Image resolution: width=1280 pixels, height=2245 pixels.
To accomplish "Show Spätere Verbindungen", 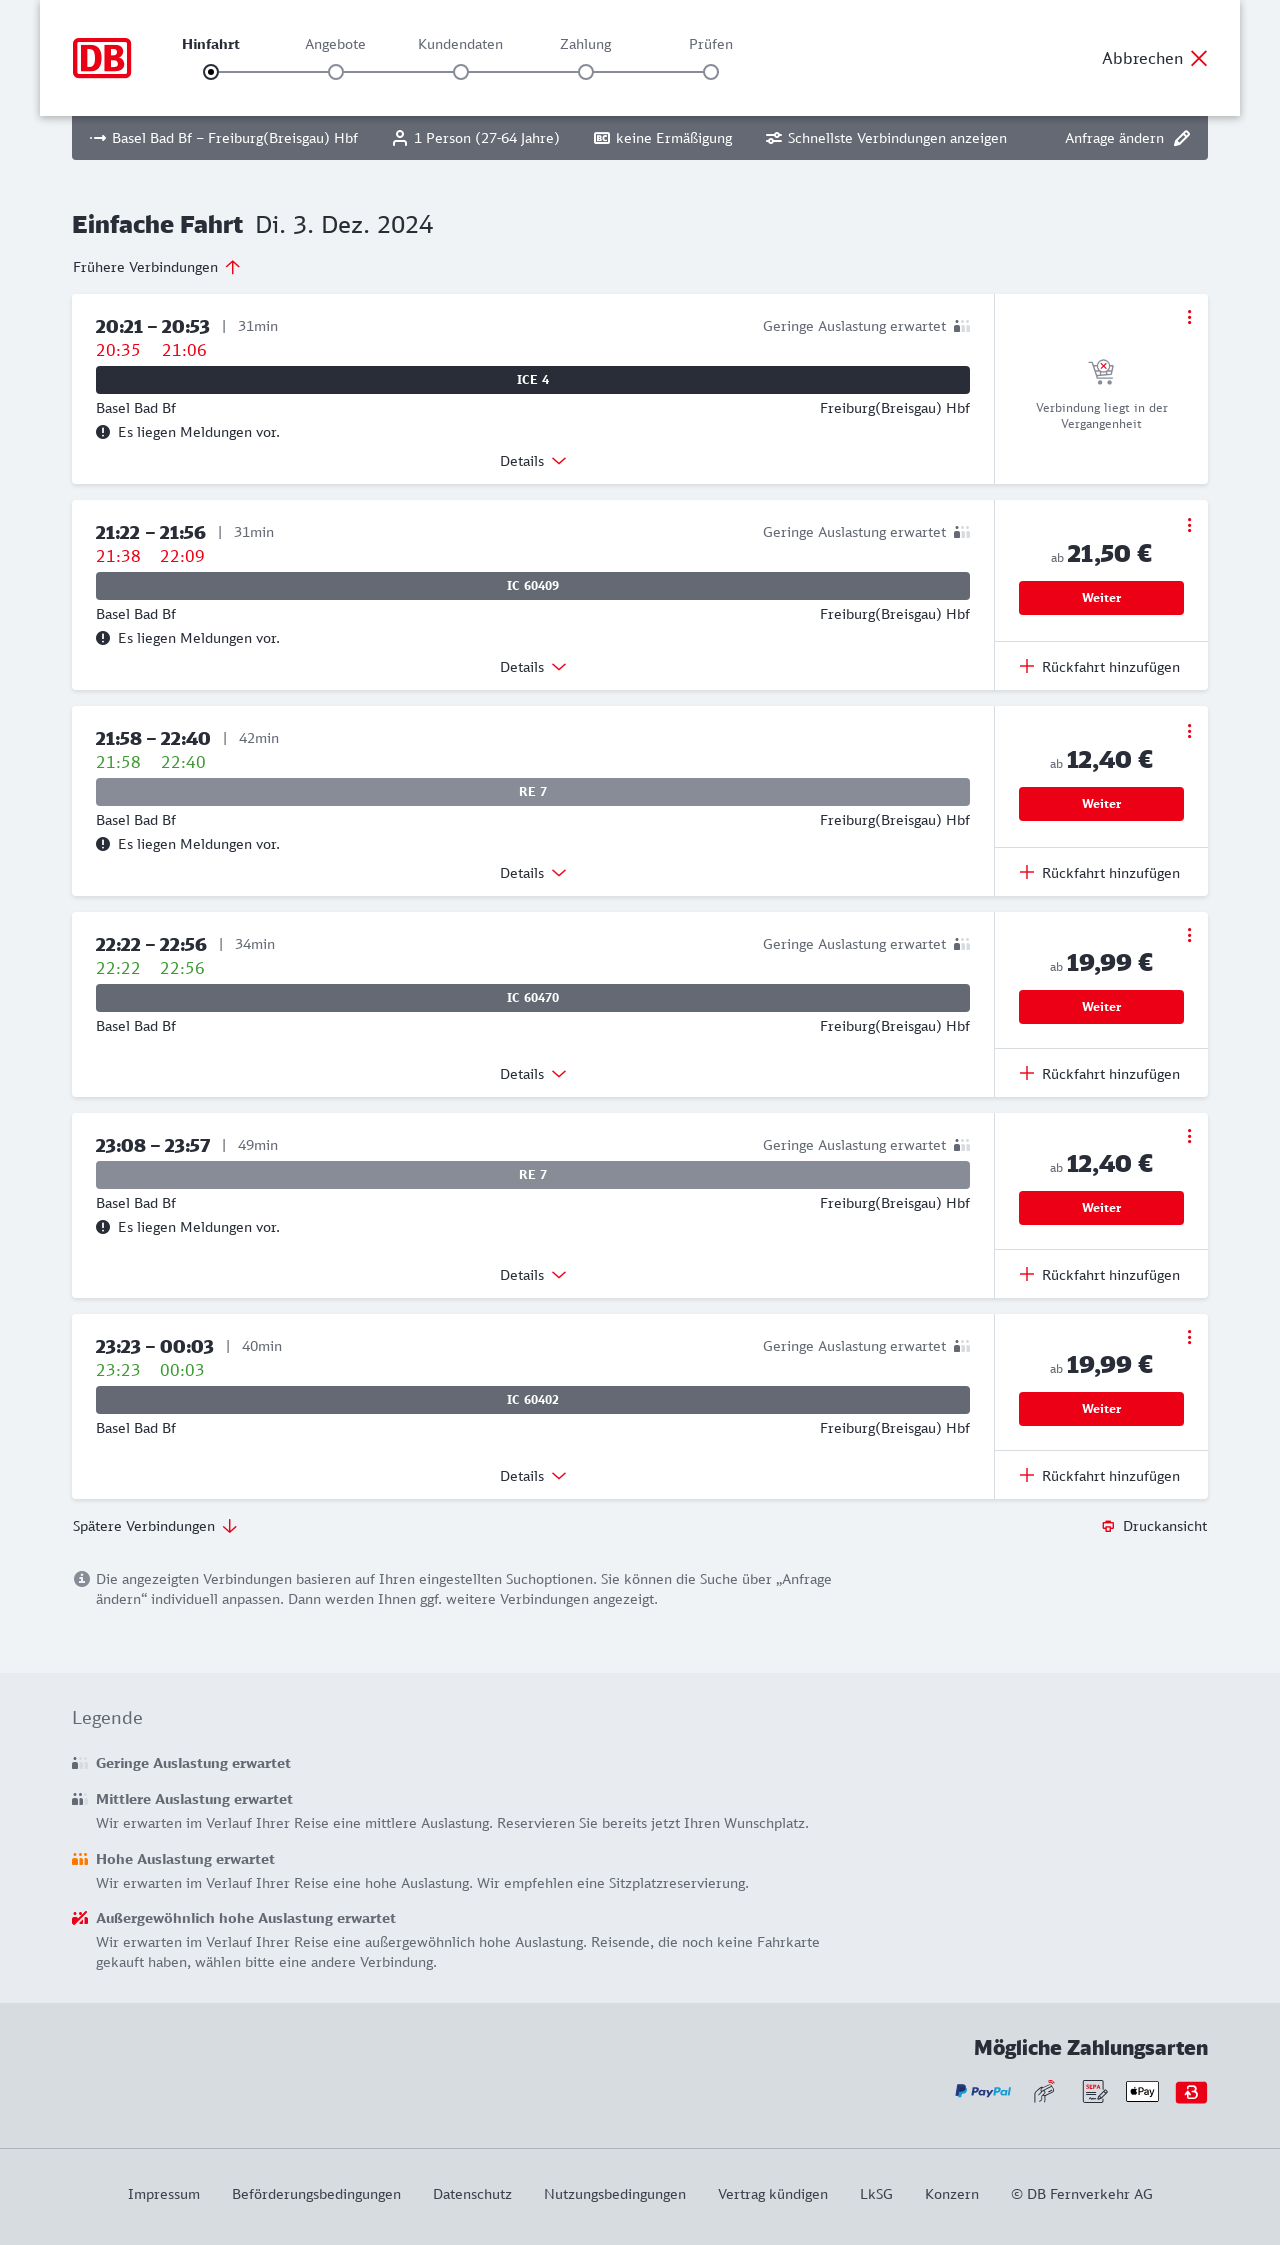I will tap(155, 1526).
